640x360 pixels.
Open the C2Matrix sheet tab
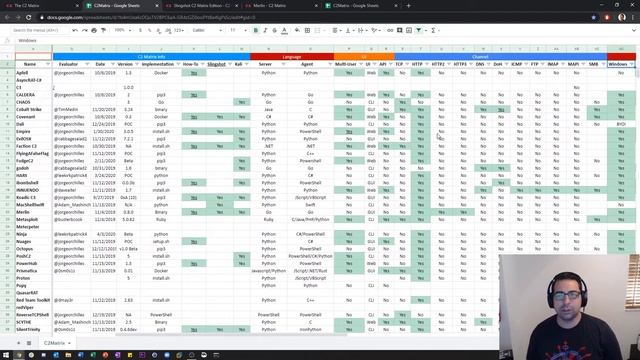point(57,343)
